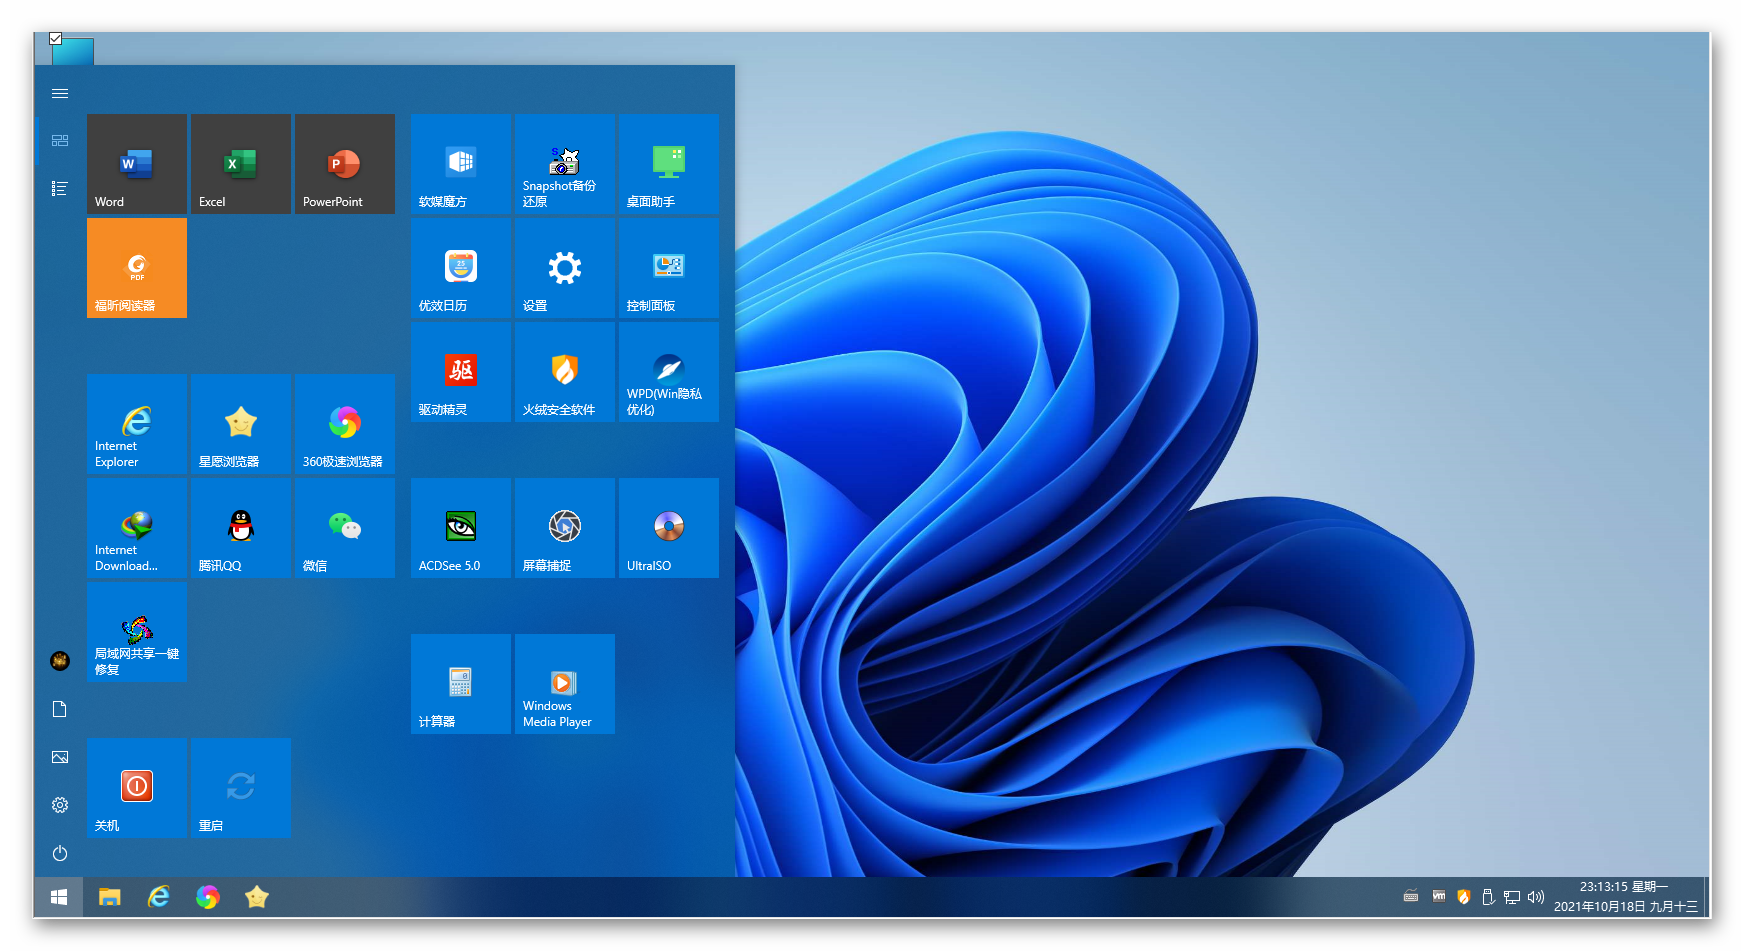Screen dimensions: 1744x951
Task: Launch the 驱动精灵 tile
Action: point(461,372)
